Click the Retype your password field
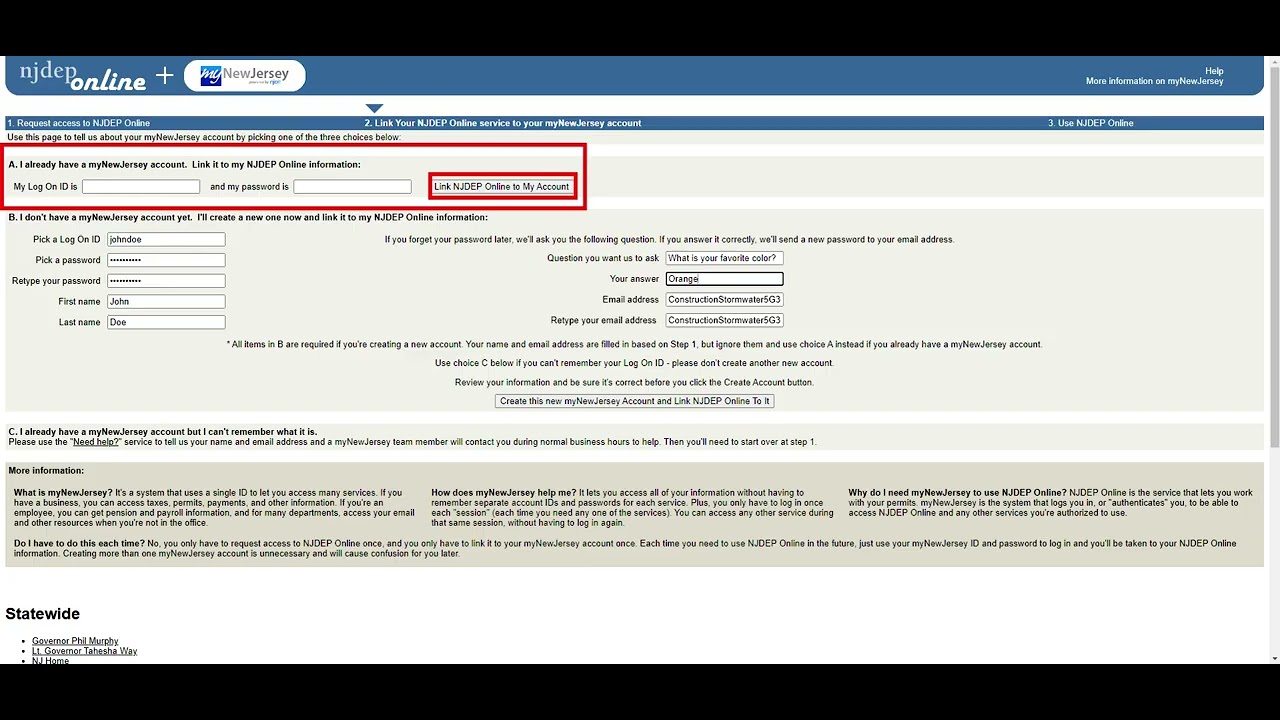 [166, 281]
